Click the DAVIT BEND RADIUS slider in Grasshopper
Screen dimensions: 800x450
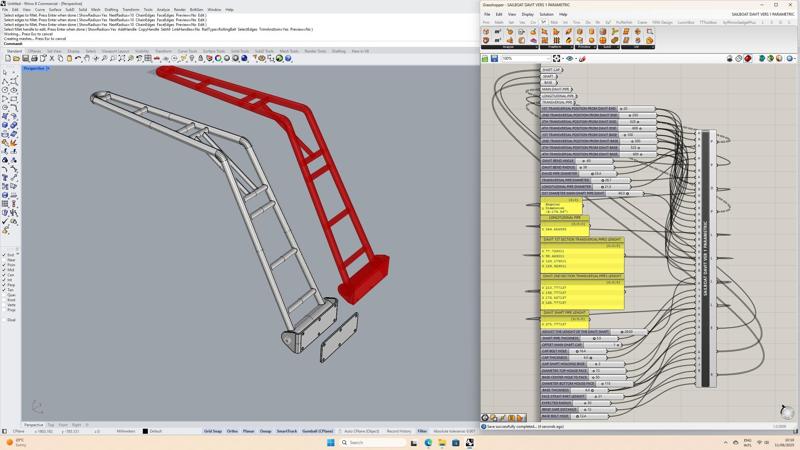(x=577, y=167)
